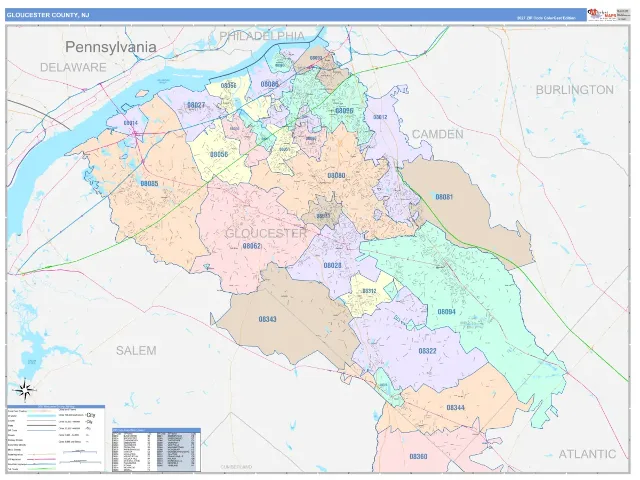Click the MarketMaps logo in the header
Viewport: 640px width, 480px height.
[602, 14]
